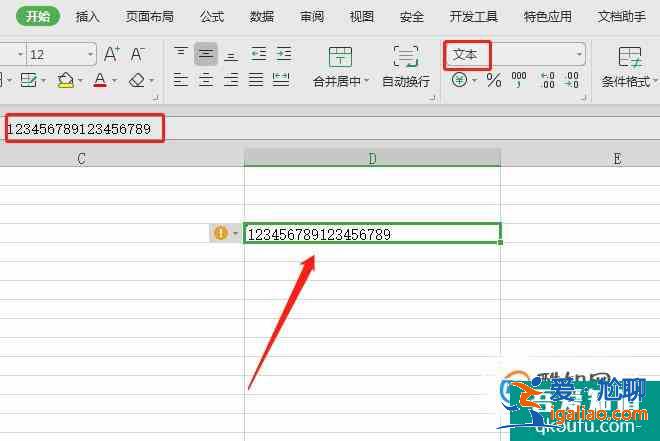Open the number format box showing 文本
The image size is (660, 441).
pos(514,55)
